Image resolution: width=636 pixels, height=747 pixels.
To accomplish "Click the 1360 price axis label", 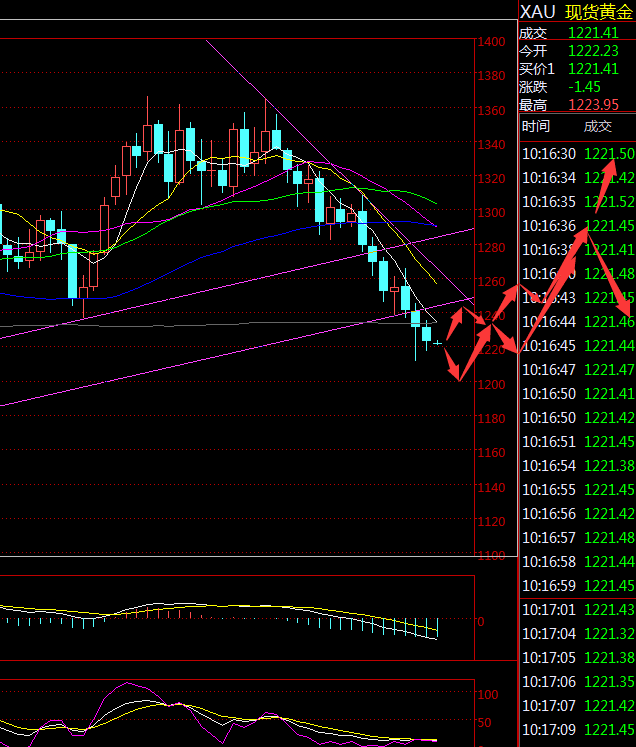I will pos(491,110).
